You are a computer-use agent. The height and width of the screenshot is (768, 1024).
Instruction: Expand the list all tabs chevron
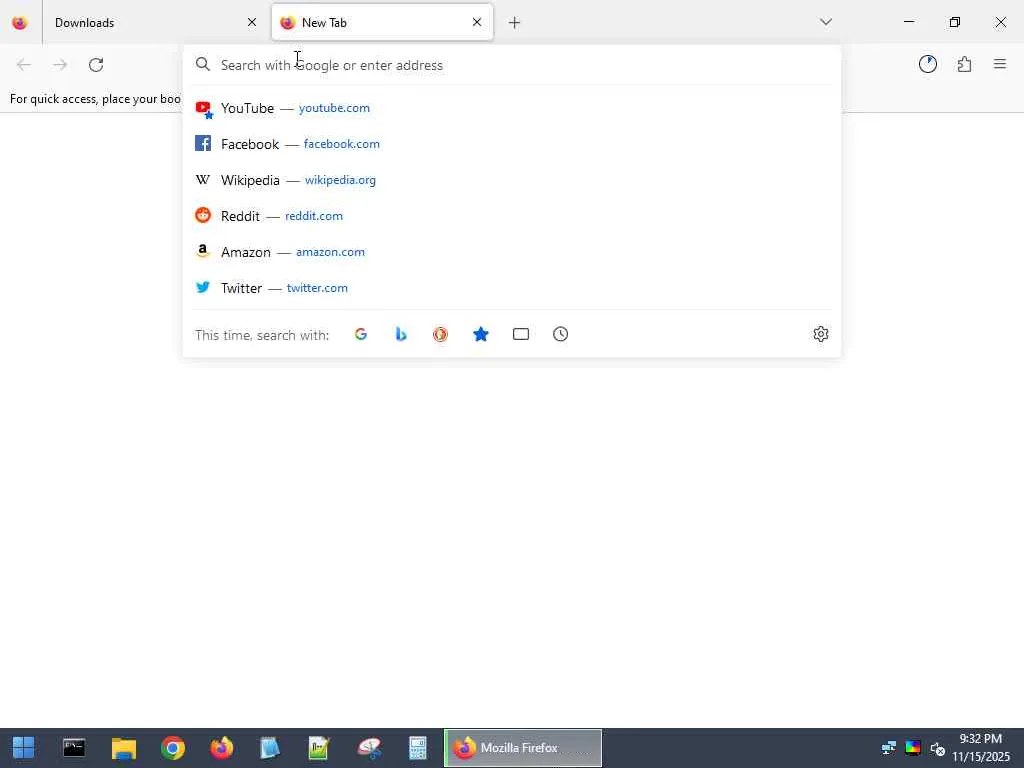tap(826, 22)
